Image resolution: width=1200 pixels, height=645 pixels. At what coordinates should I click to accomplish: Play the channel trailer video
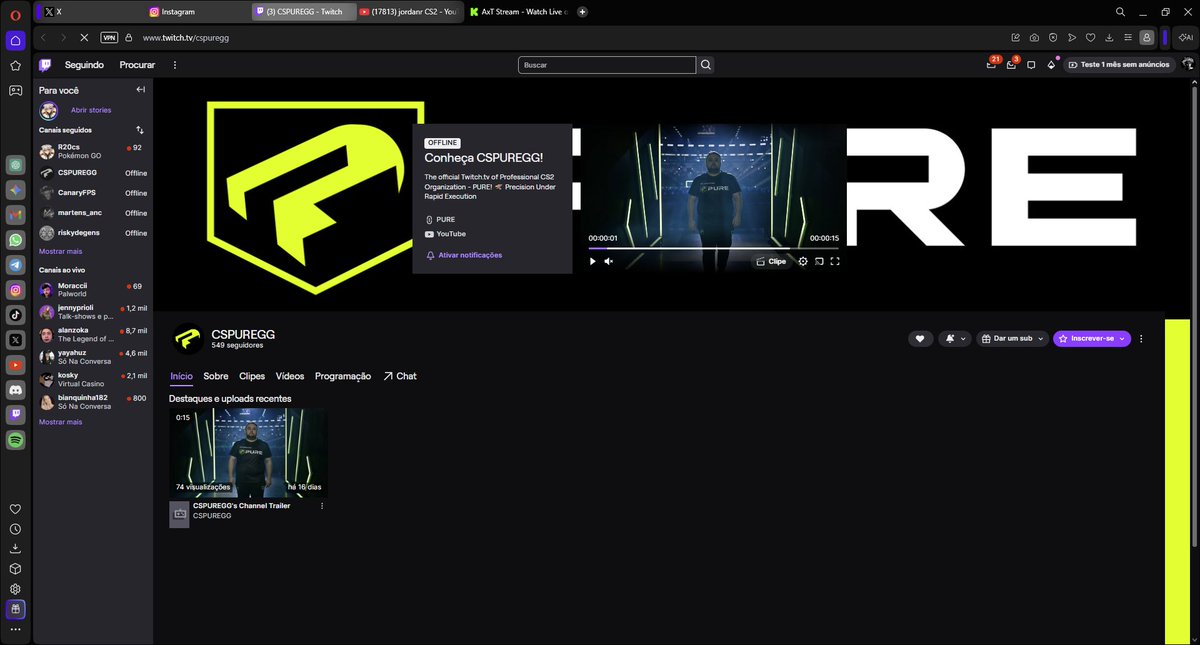[592, 261]
